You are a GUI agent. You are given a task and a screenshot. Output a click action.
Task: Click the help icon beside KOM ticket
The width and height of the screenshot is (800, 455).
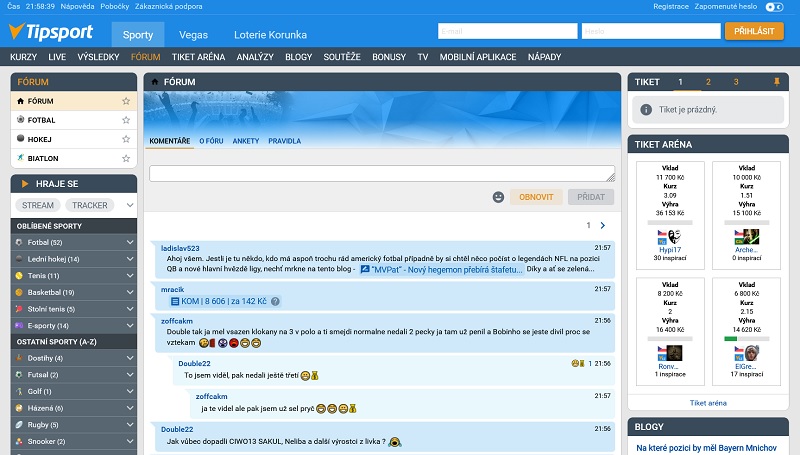click(275, 301)
